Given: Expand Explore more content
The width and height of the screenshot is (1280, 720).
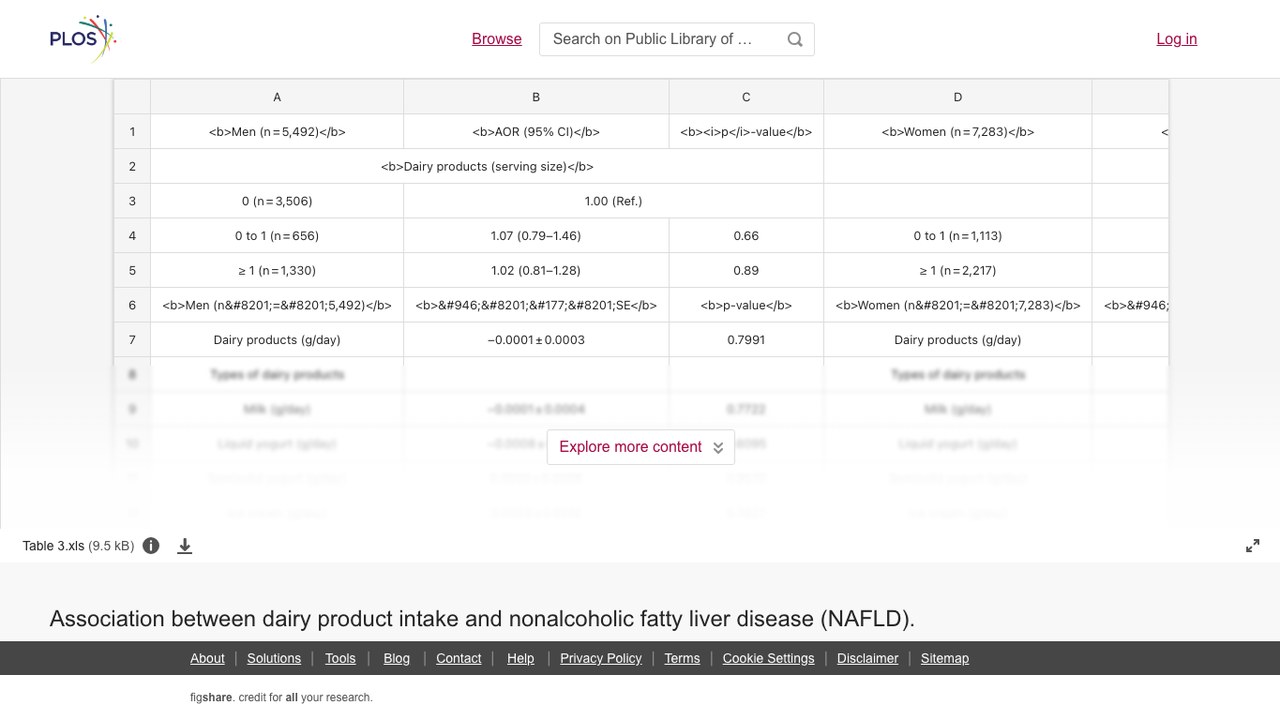Looking at the screenshot, I should coord(641,447).
